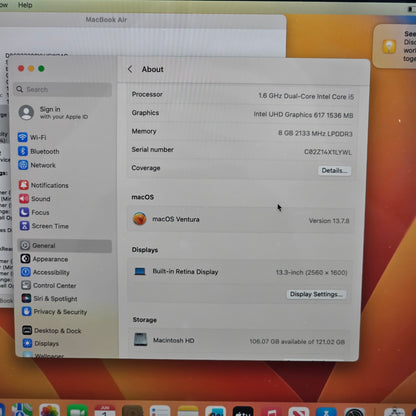Open Display Settings button
The image size is (416, 416).
click(316, 294)
